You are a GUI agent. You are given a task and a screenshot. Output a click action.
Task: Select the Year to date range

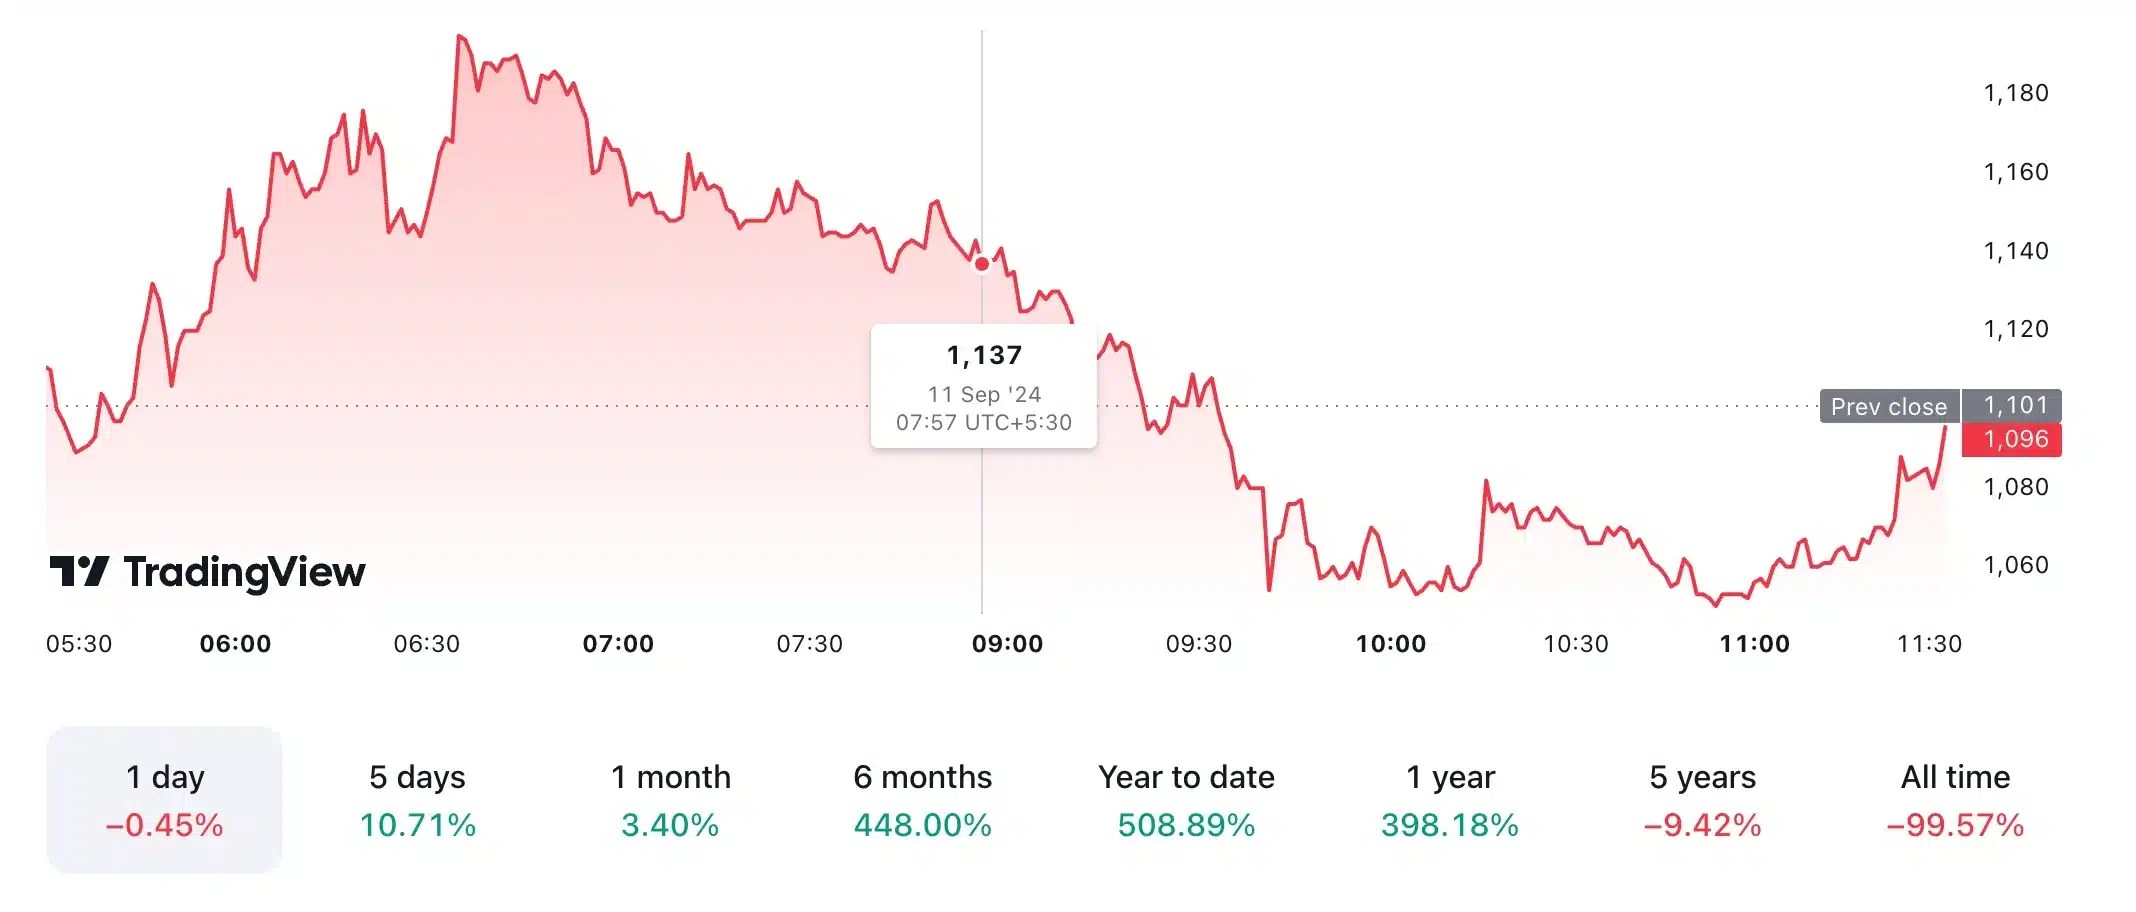tap(1186, 800)
